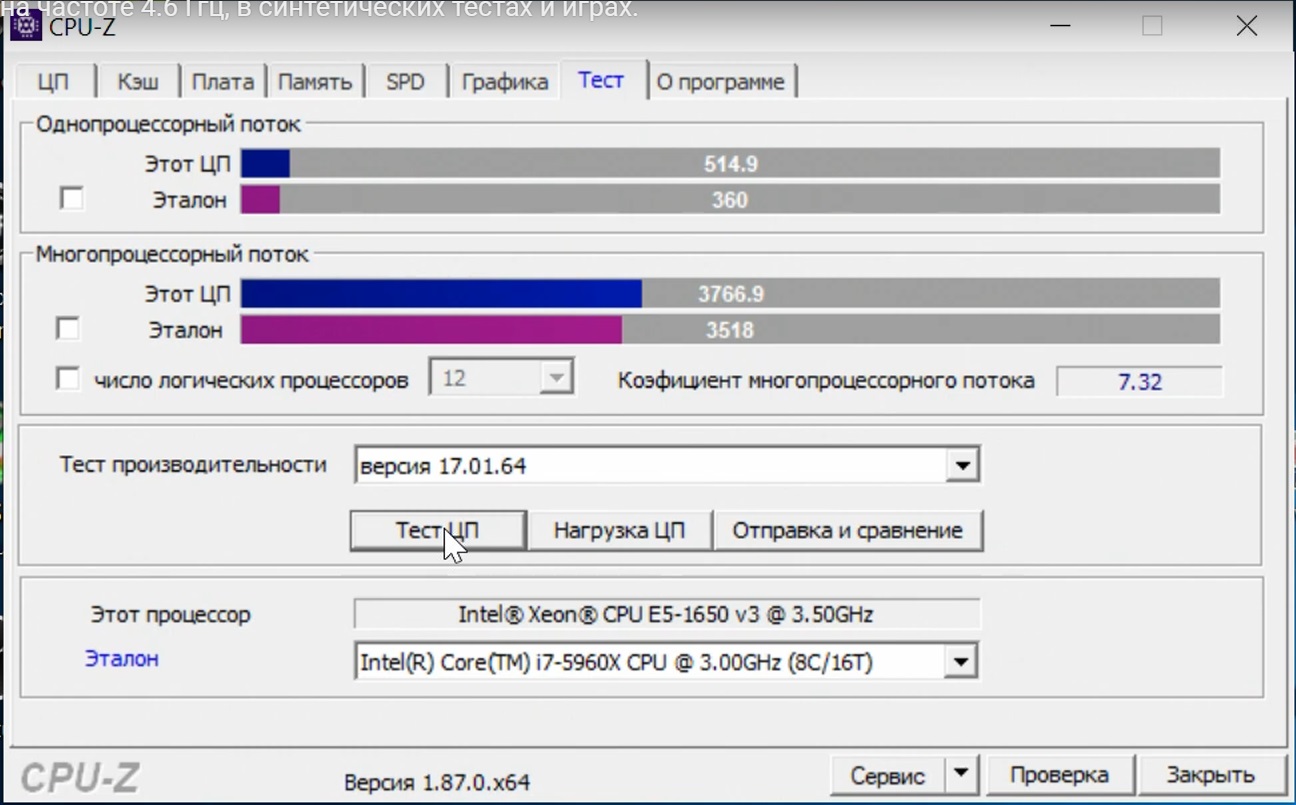Click the Многопроцессорный поток group title

tap(172, 254)
